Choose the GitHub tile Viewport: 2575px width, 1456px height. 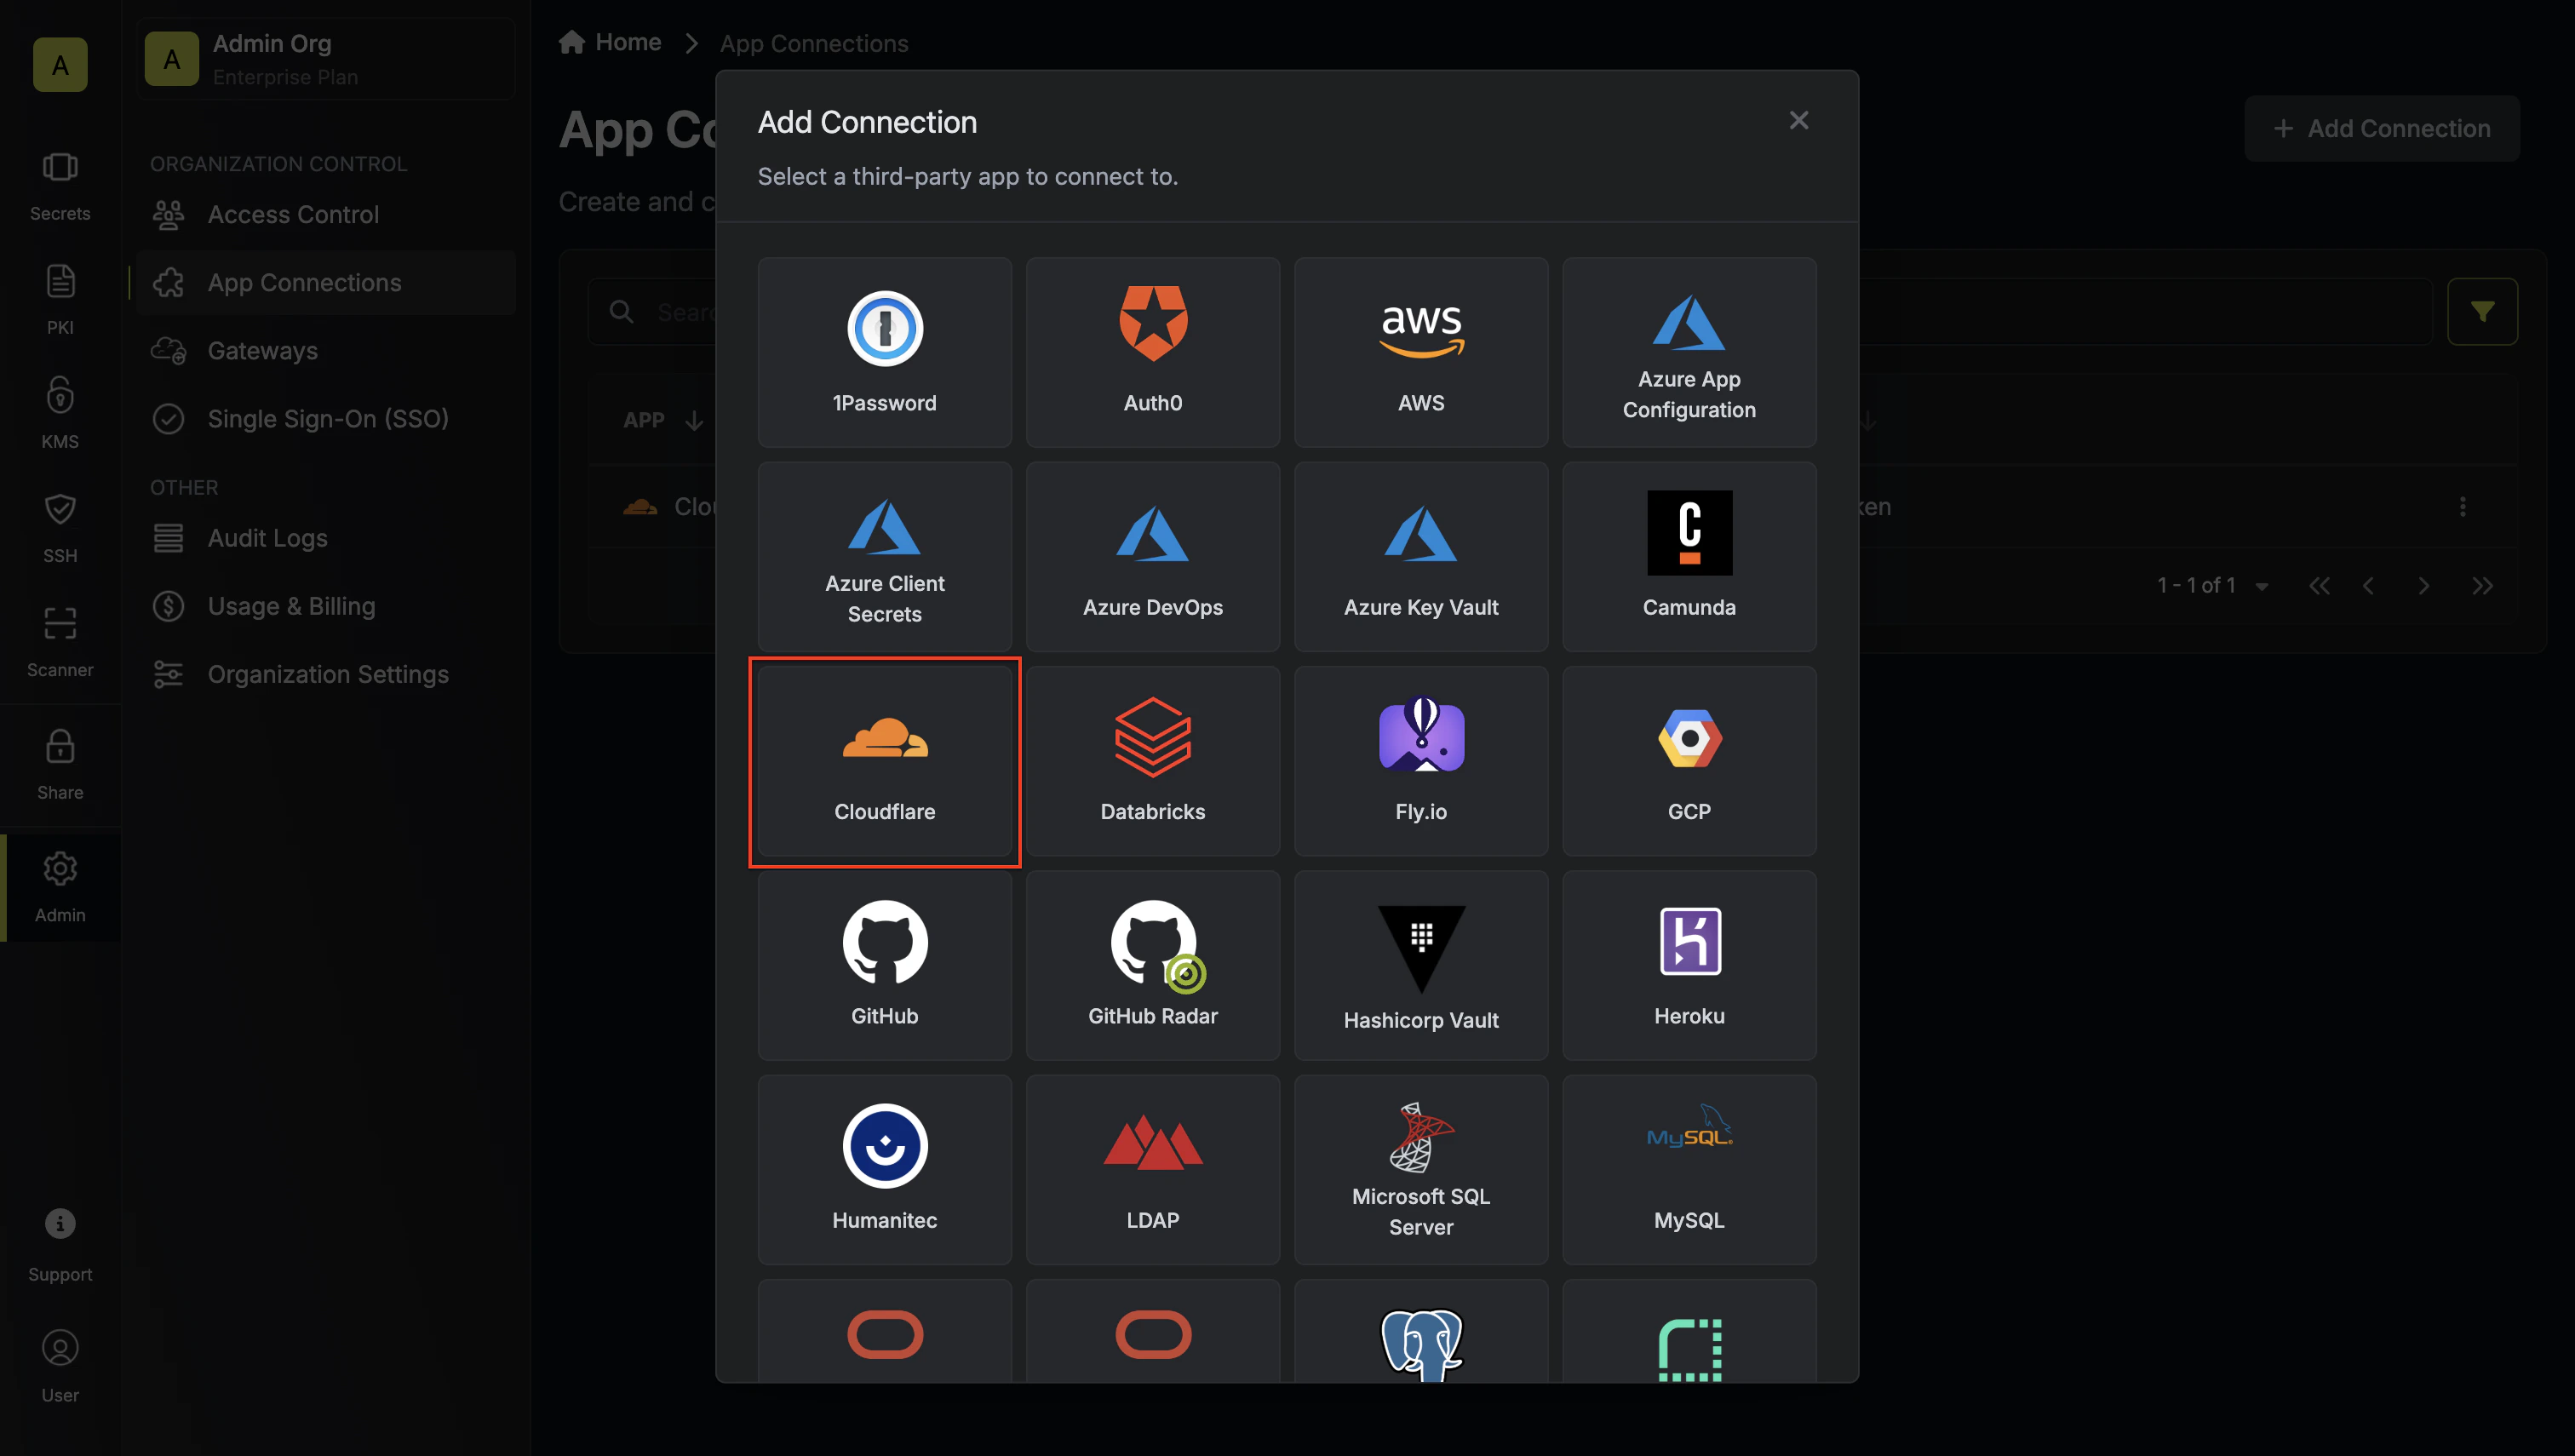884,965
